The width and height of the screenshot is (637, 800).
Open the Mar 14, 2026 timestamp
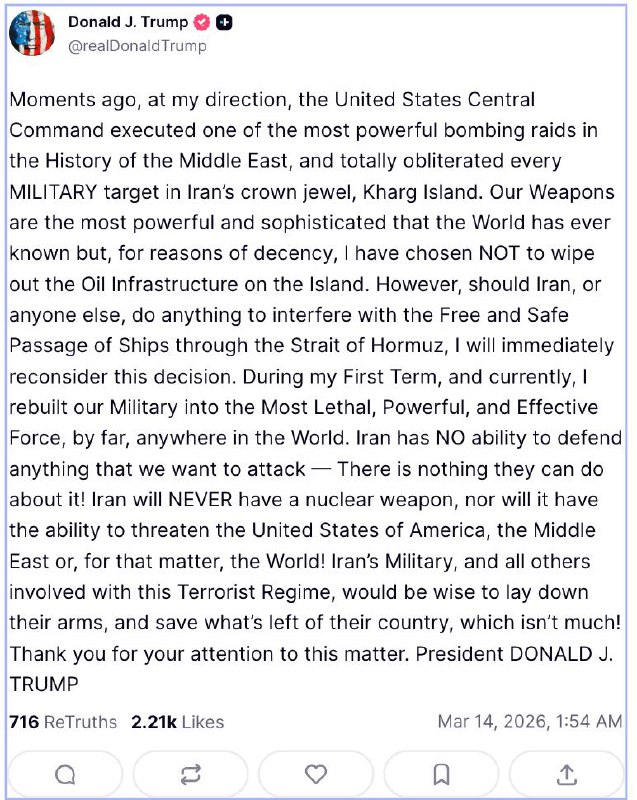pos(531,721)
